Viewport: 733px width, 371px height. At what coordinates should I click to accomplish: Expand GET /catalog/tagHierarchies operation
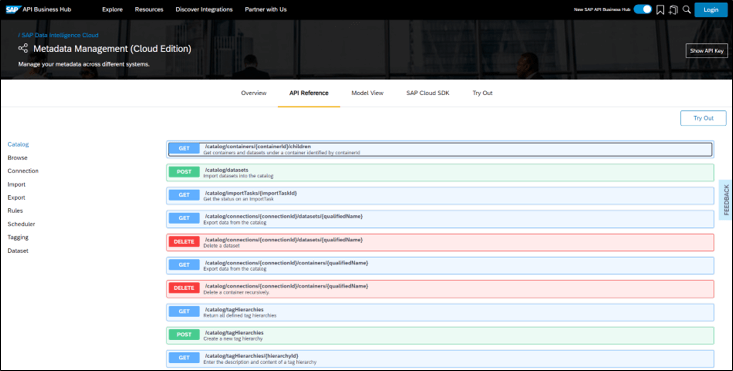click(x=440, y=312)
